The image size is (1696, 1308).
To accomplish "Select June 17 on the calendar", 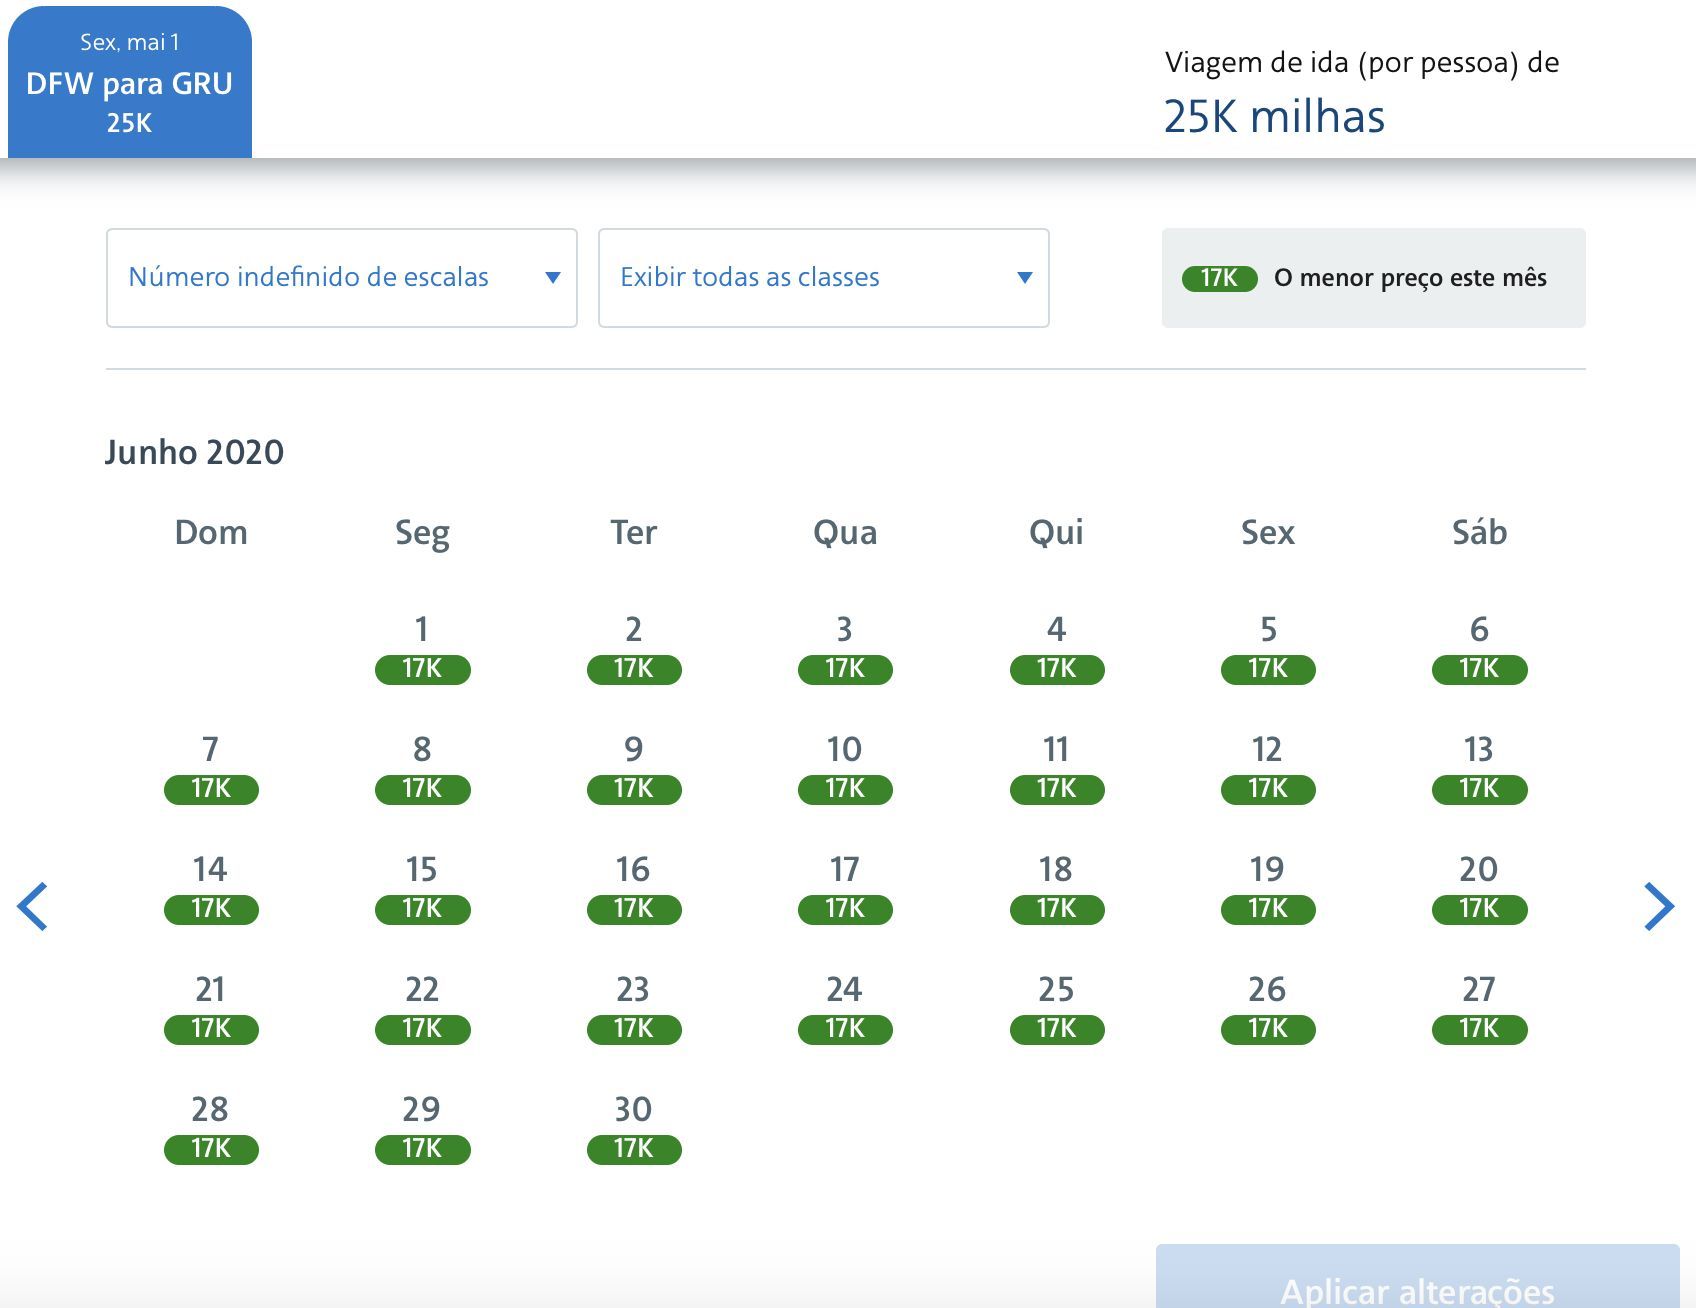I will pyautogui.click(x=845, y=888).
